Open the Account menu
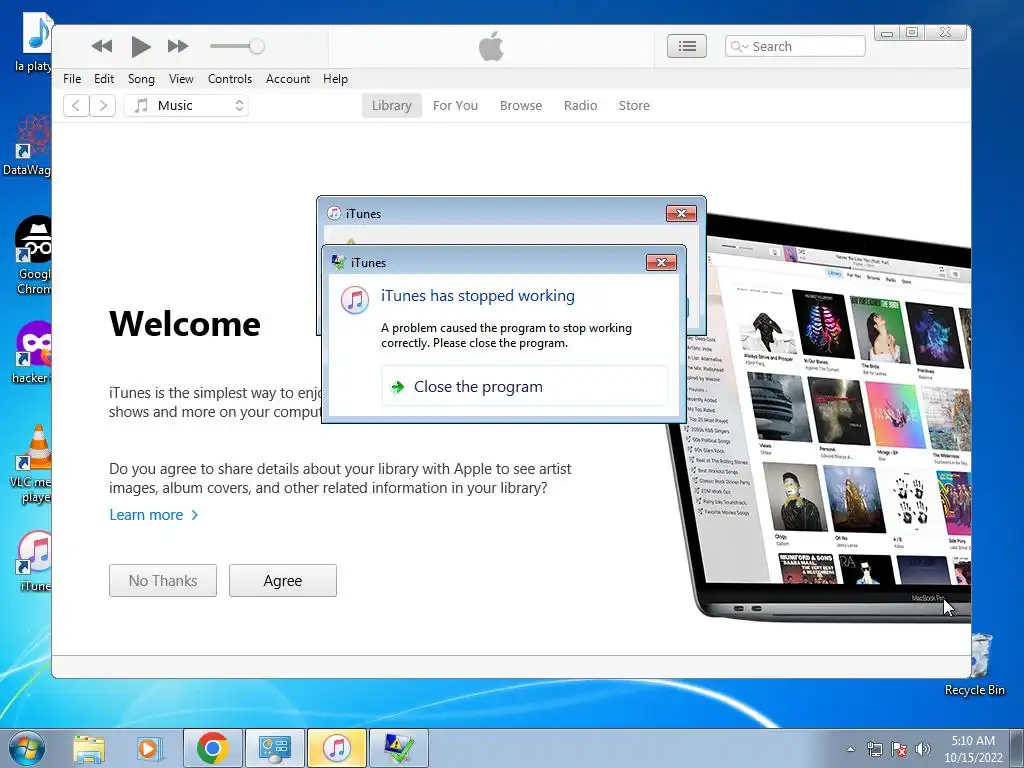The image size is (1024, 768). [x=287, y=79]
